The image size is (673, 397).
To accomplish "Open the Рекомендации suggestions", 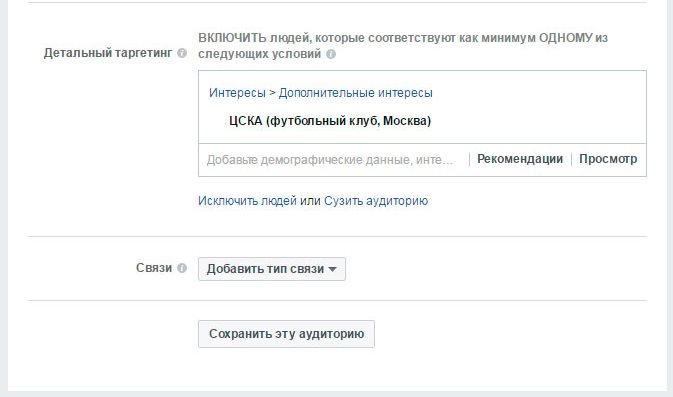I will pyautogui.click(x=520, y=159).
